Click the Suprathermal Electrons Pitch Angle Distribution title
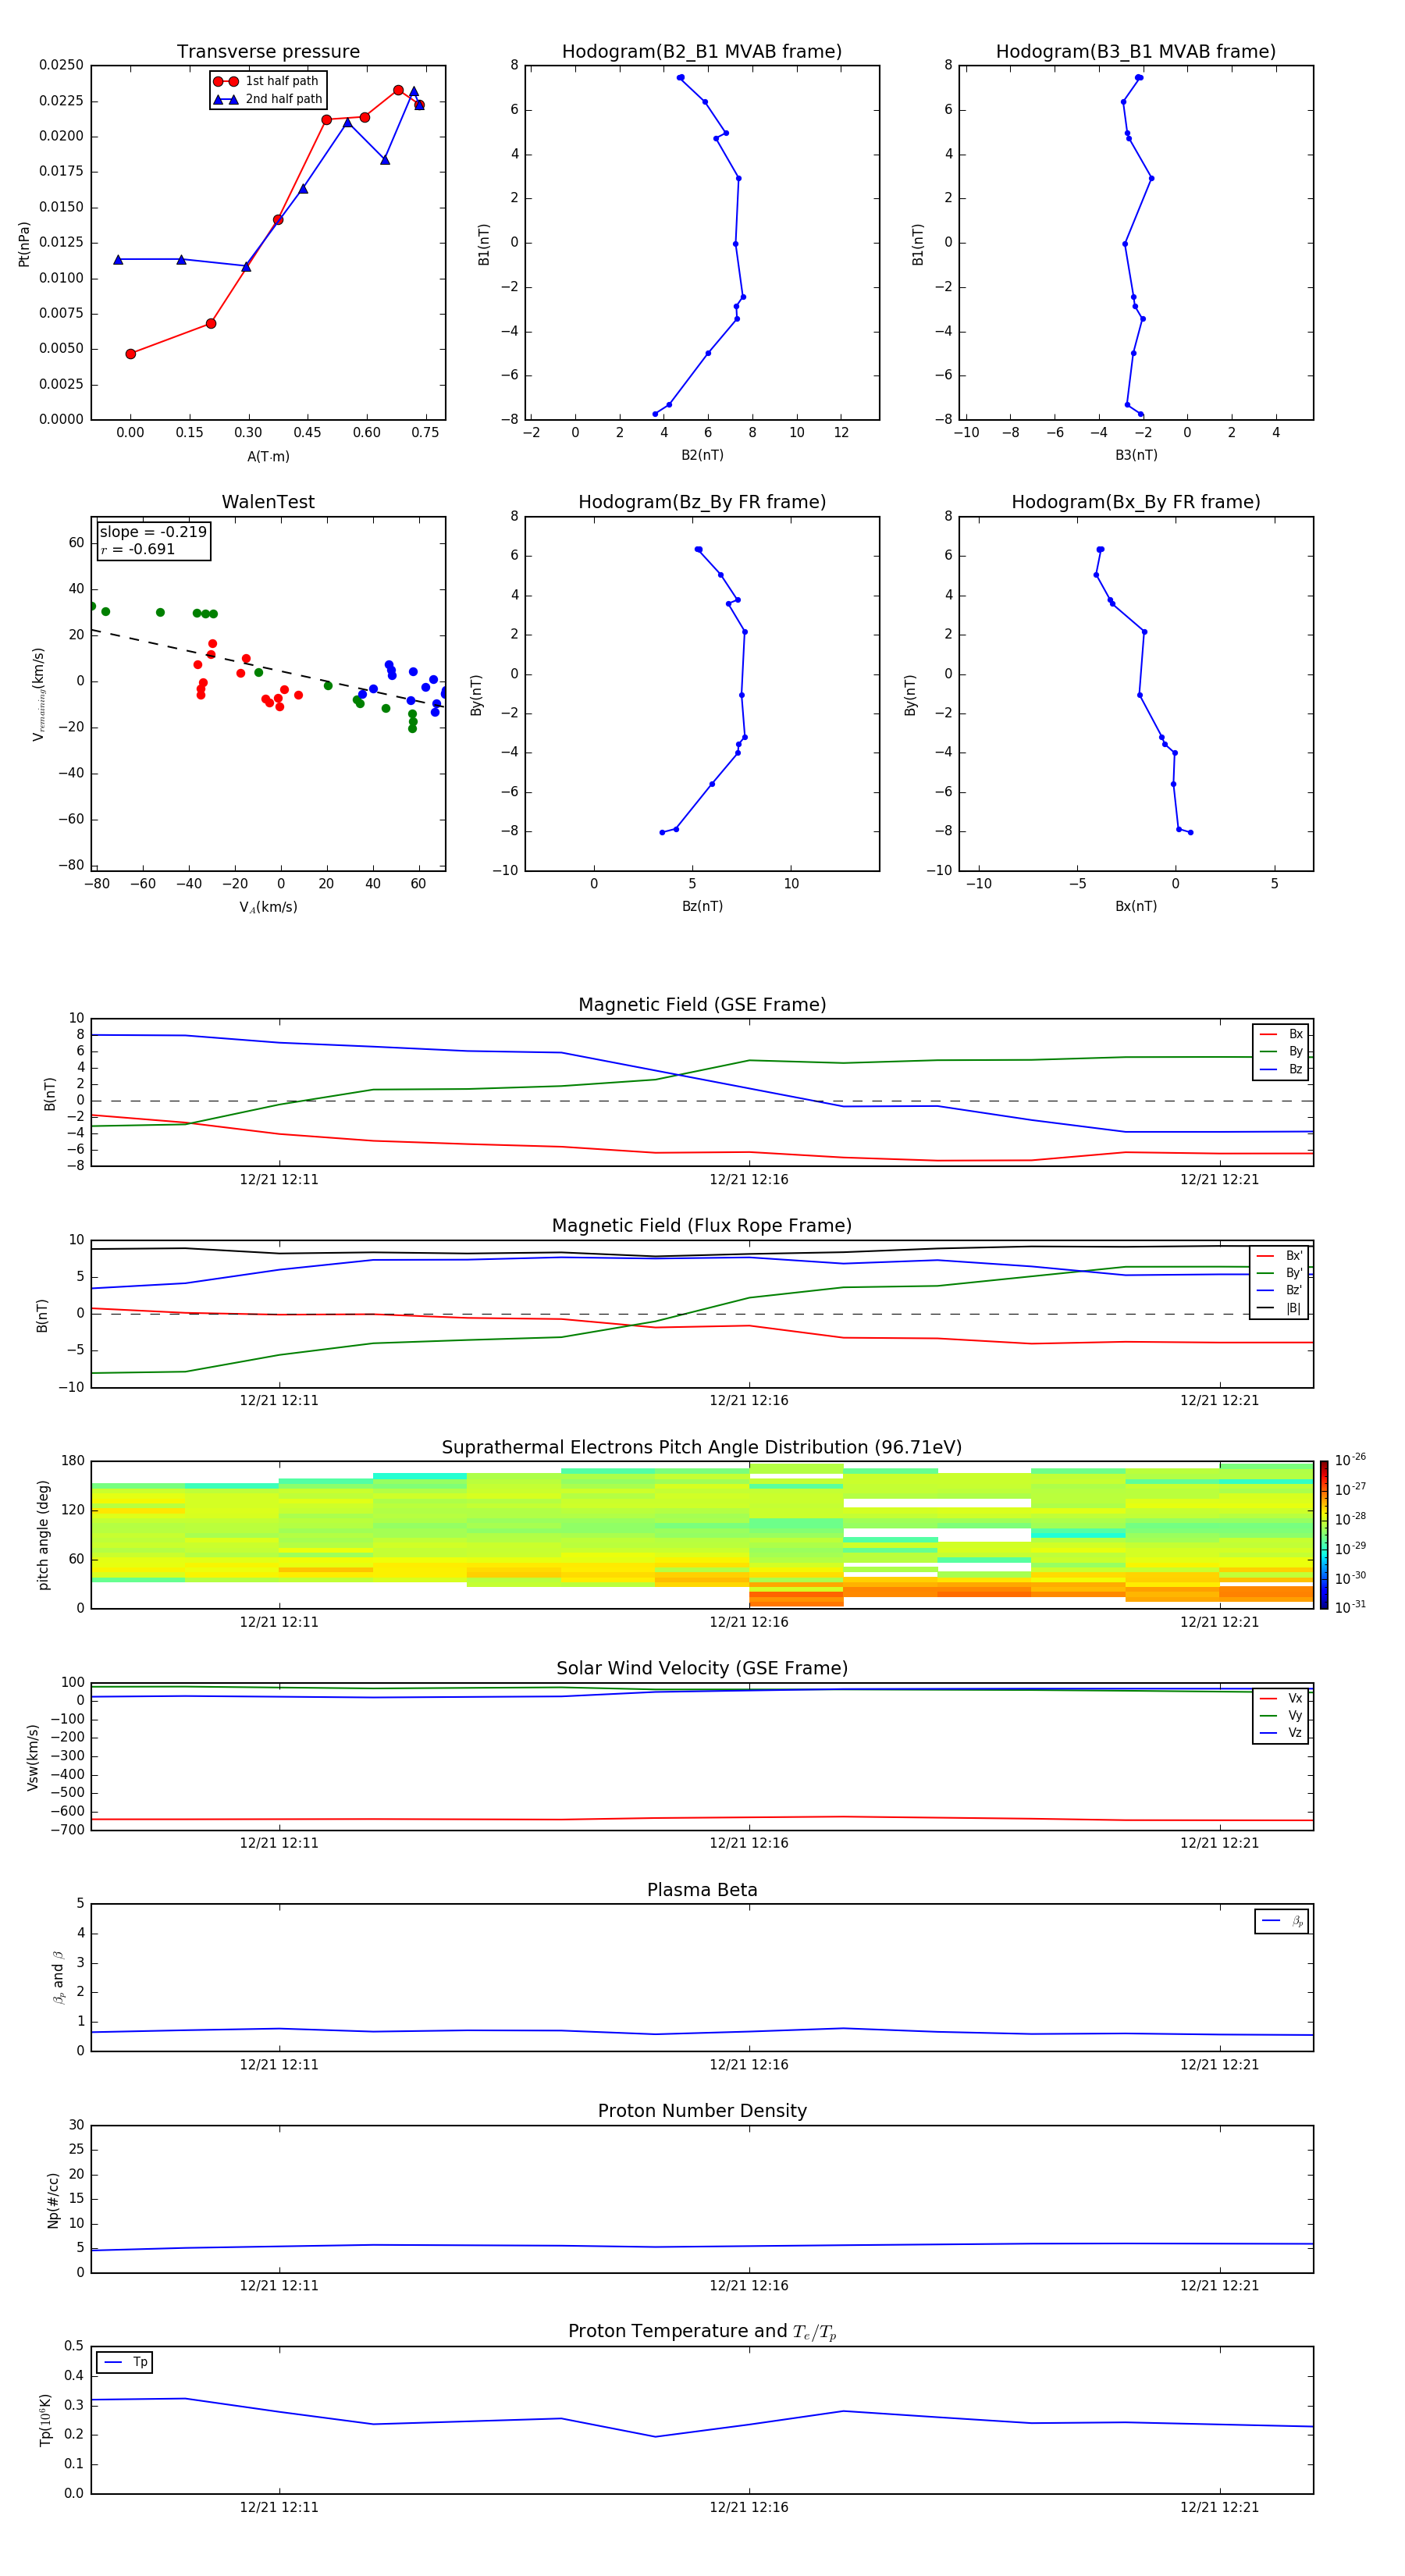The image size is (1405, 2576). [x=702, y=1448]
